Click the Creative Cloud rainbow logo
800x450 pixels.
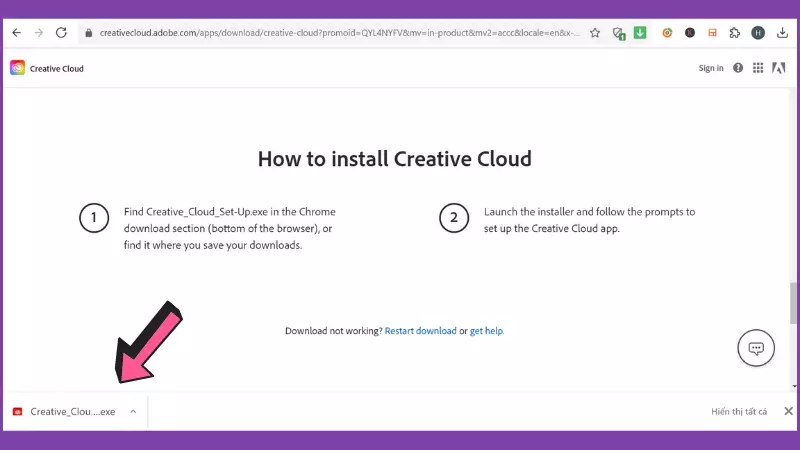coord(17,68)
